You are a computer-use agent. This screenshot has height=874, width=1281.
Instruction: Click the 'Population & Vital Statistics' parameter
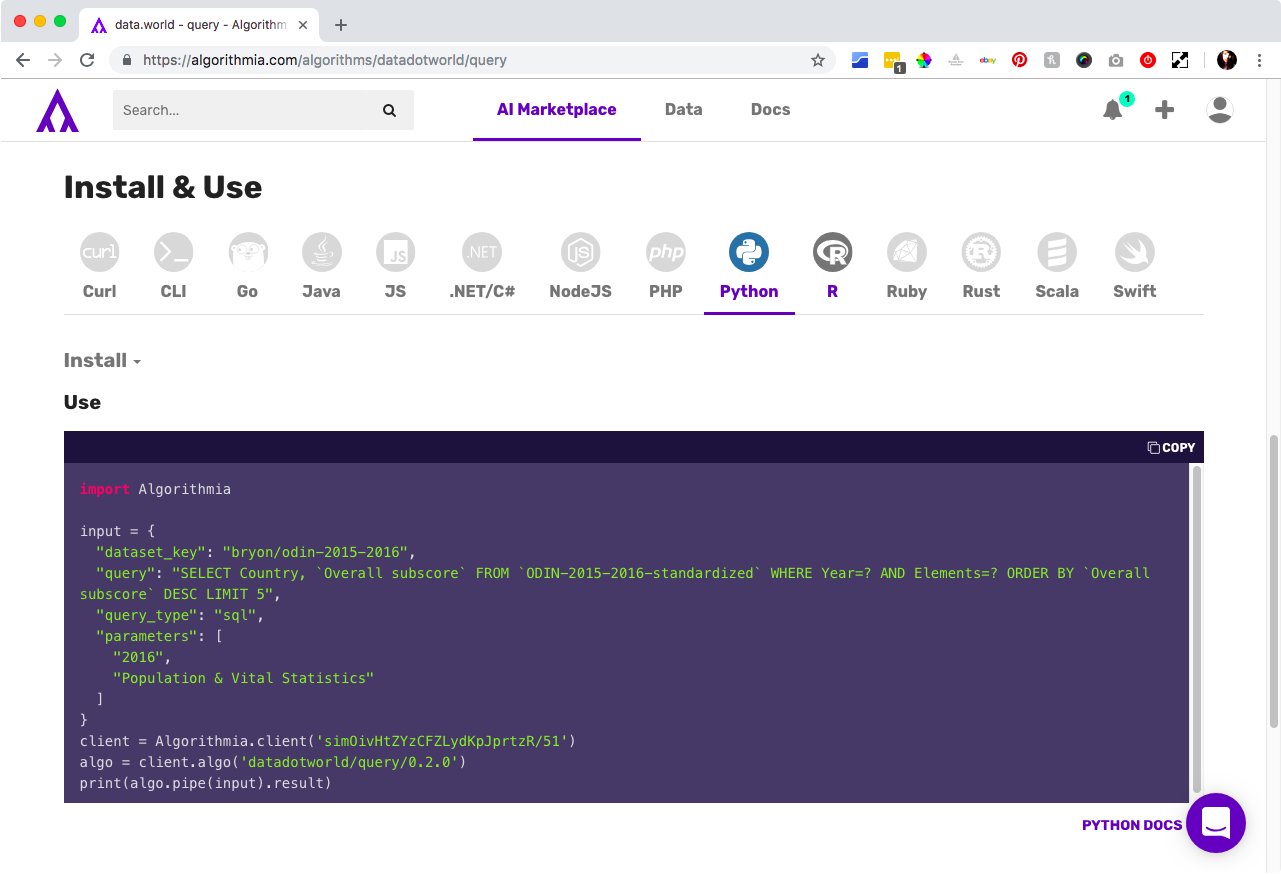pyautogui.click(x=243, y=678)
